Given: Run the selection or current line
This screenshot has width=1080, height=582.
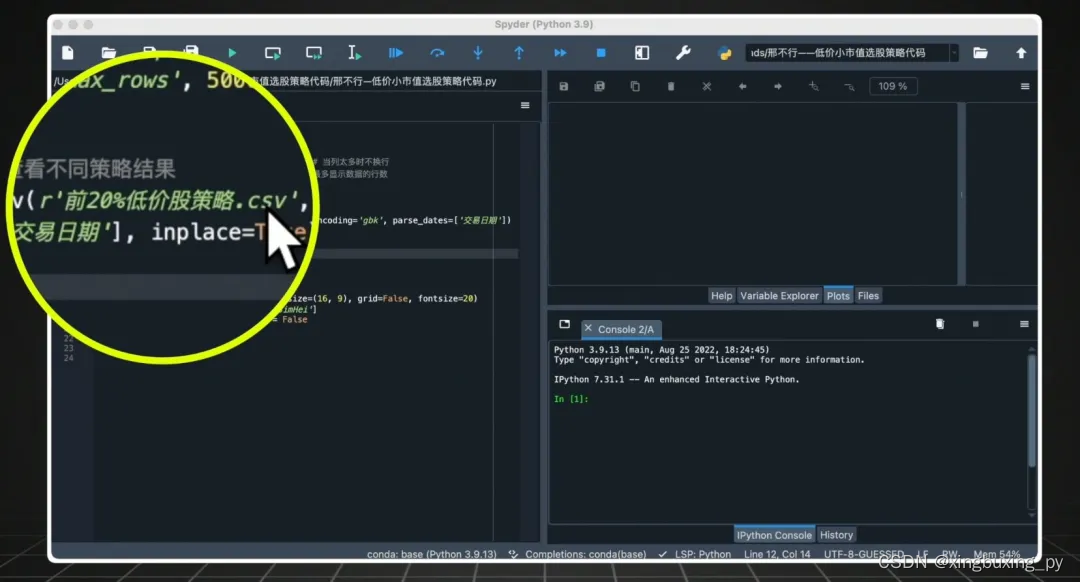Looking at the screenshot, I should click(x=355, y=53).
